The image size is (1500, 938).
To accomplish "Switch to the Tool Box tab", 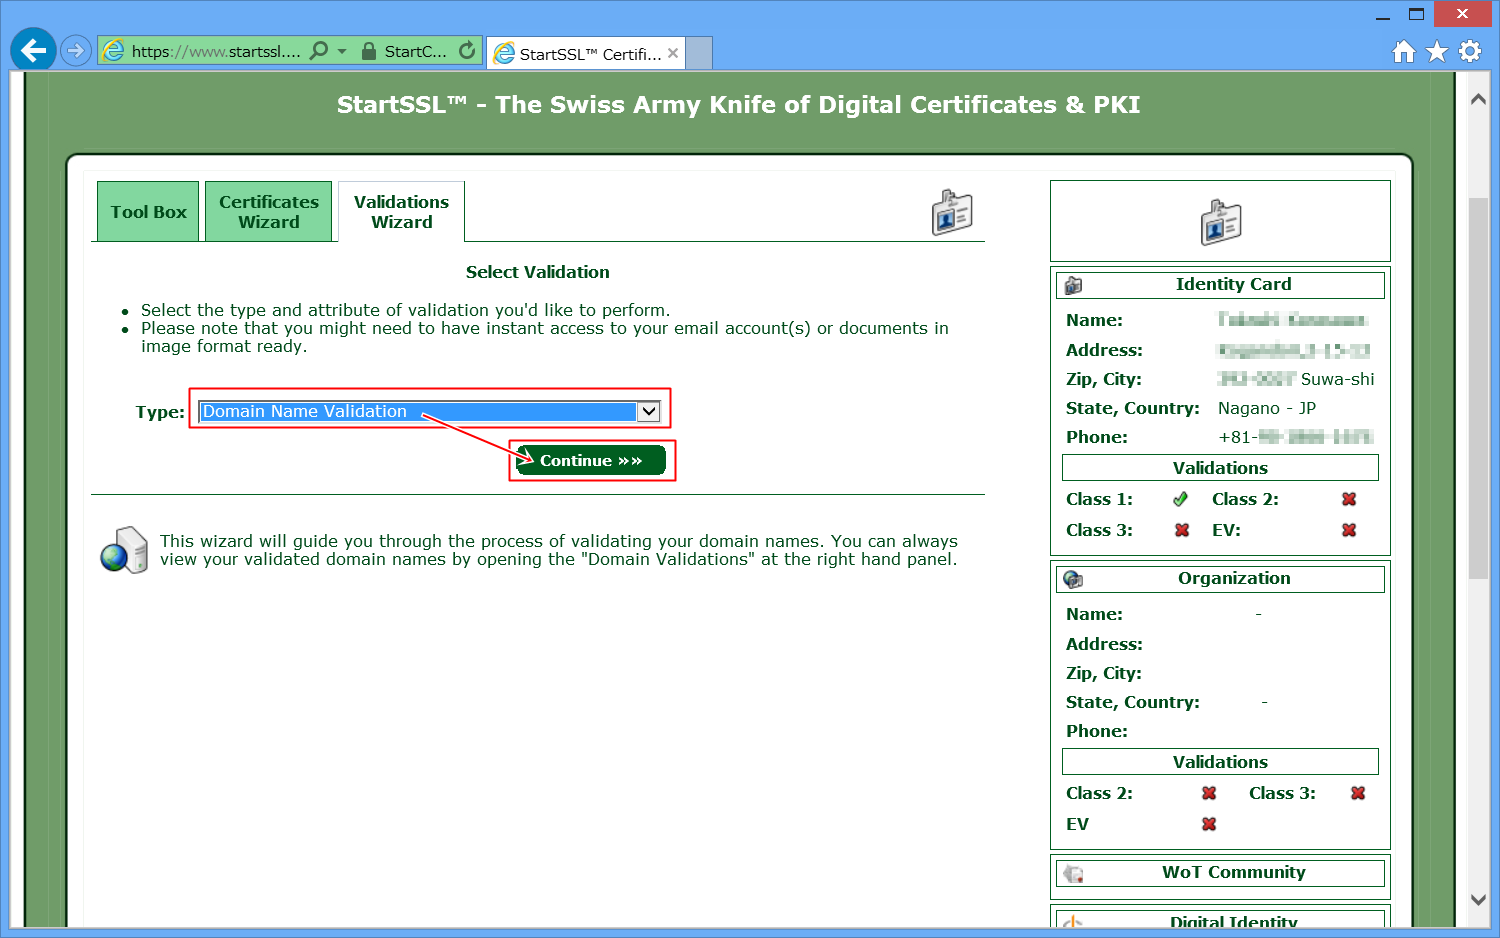I will tap(148, 212).
